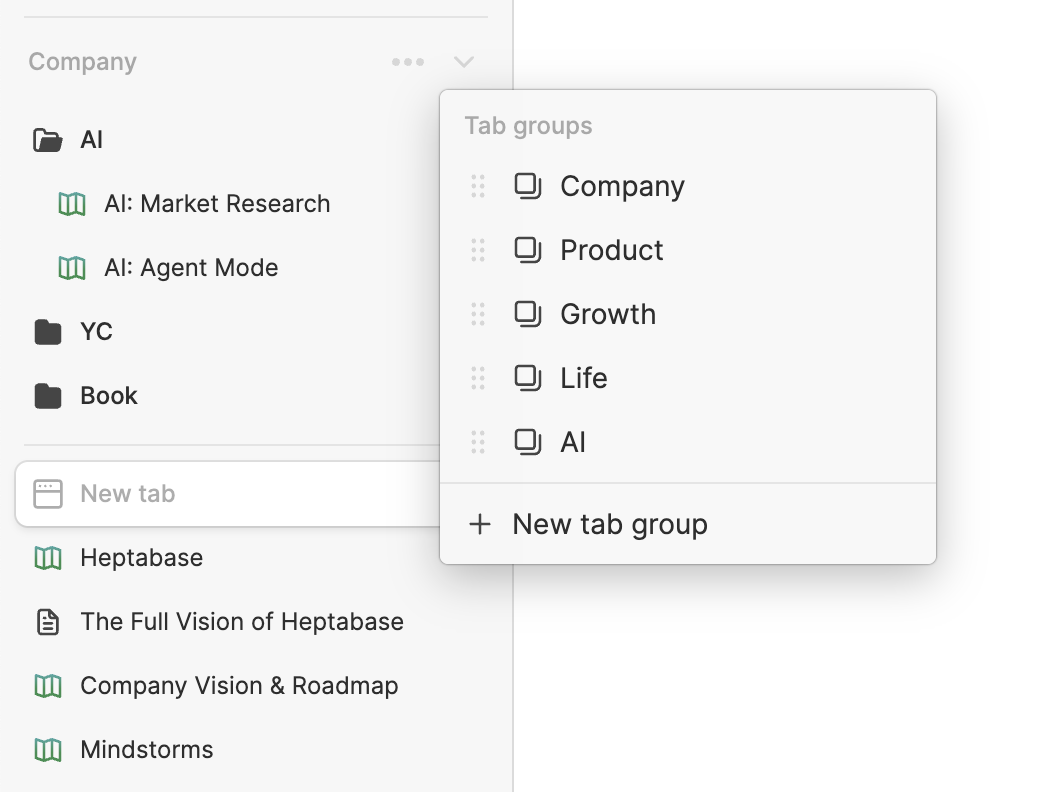Select the Book folder
The height and width of the screenshot is (792, 1054).
[x=108, y=395]
